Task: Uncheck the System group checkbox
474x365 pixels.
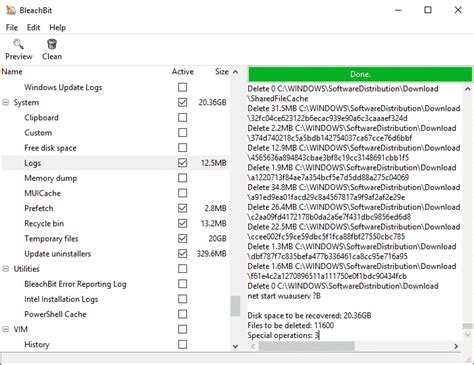Action: click(x=182, y=102)
